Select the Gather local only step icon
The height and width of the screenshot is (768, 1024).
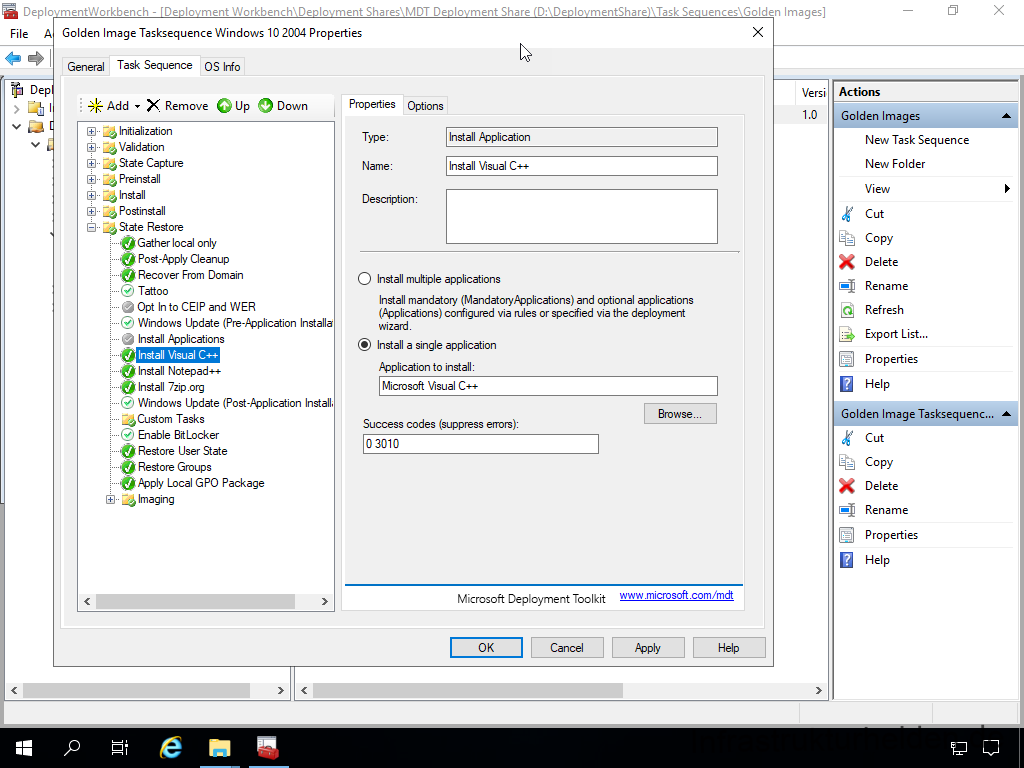[128, 244]
